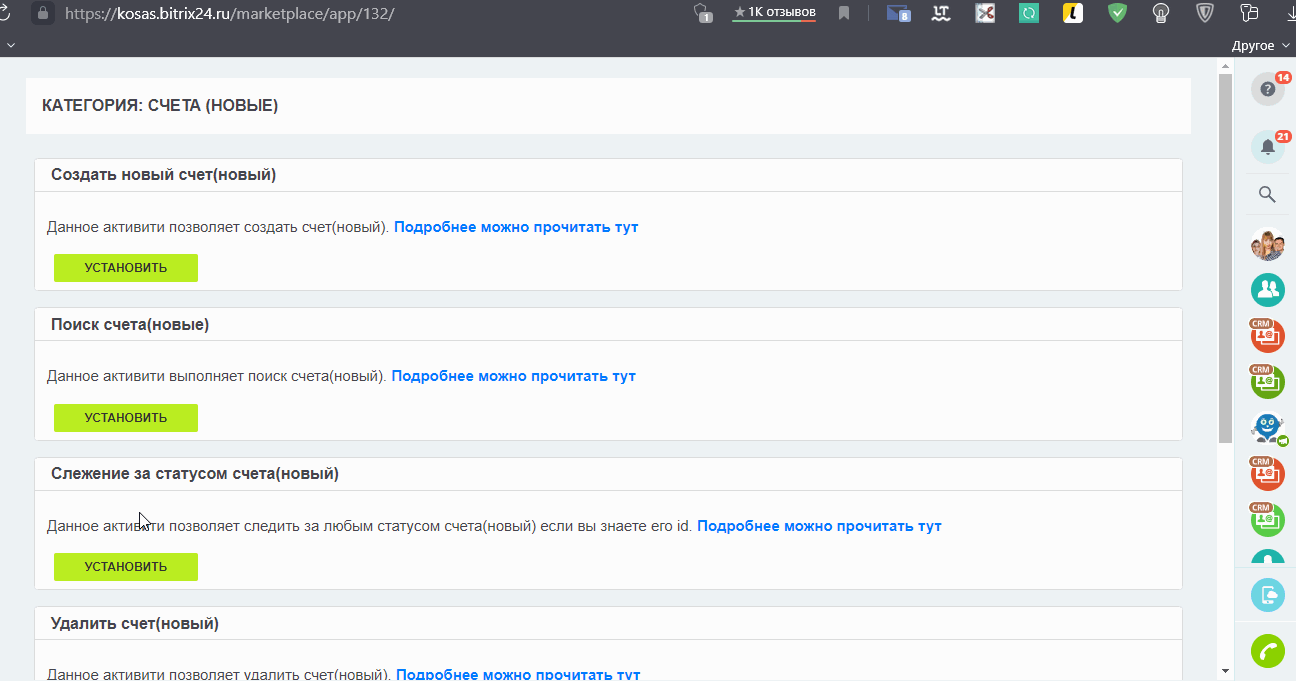The height and width of the screenshot is (681, 1296).
Task: Click the Создать новый счет(новый) heading
Action: [164, 175]
